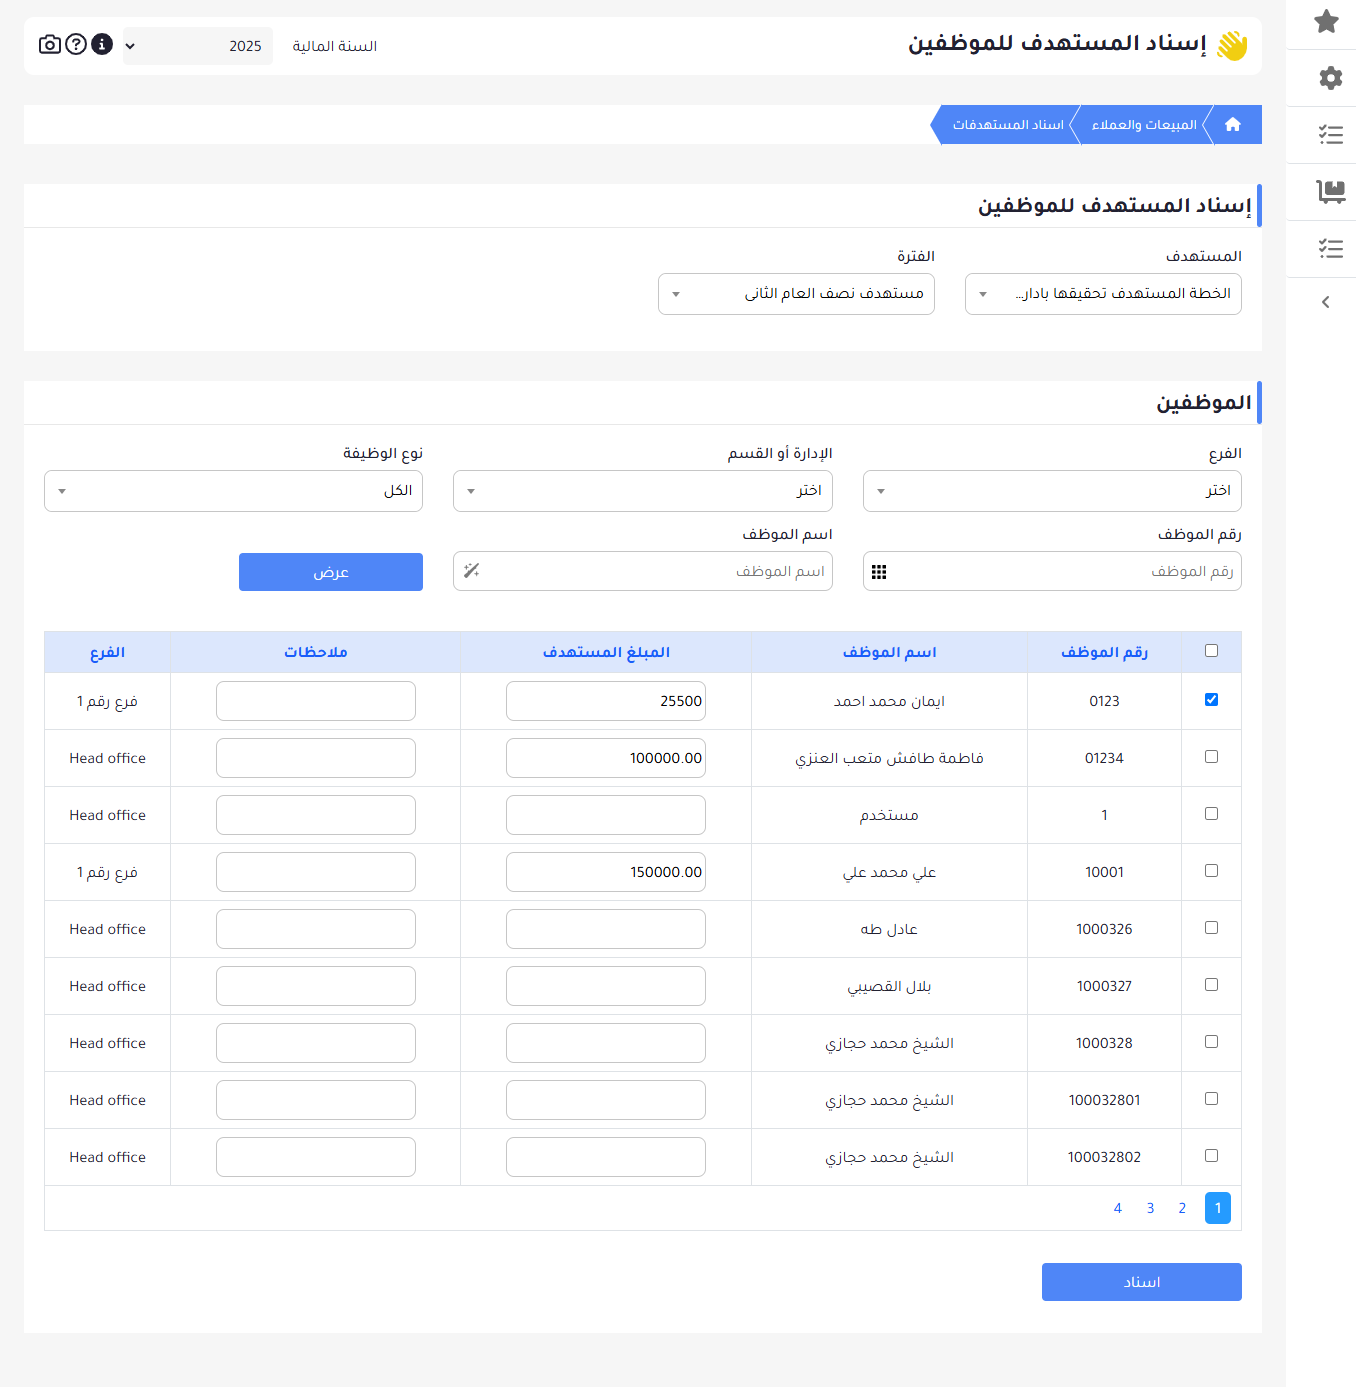The width and height of the screenshot is (1356, 1387).
Task: Click the home breadcrumb icon
Action: pyautogui.click(x=1233, y=125)
